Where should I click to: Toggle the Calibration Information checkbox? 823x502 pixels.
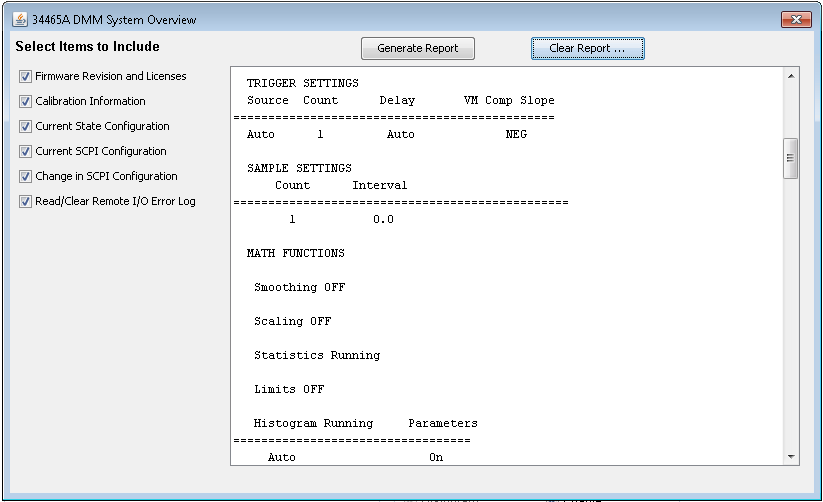click(x=25, y=101)
